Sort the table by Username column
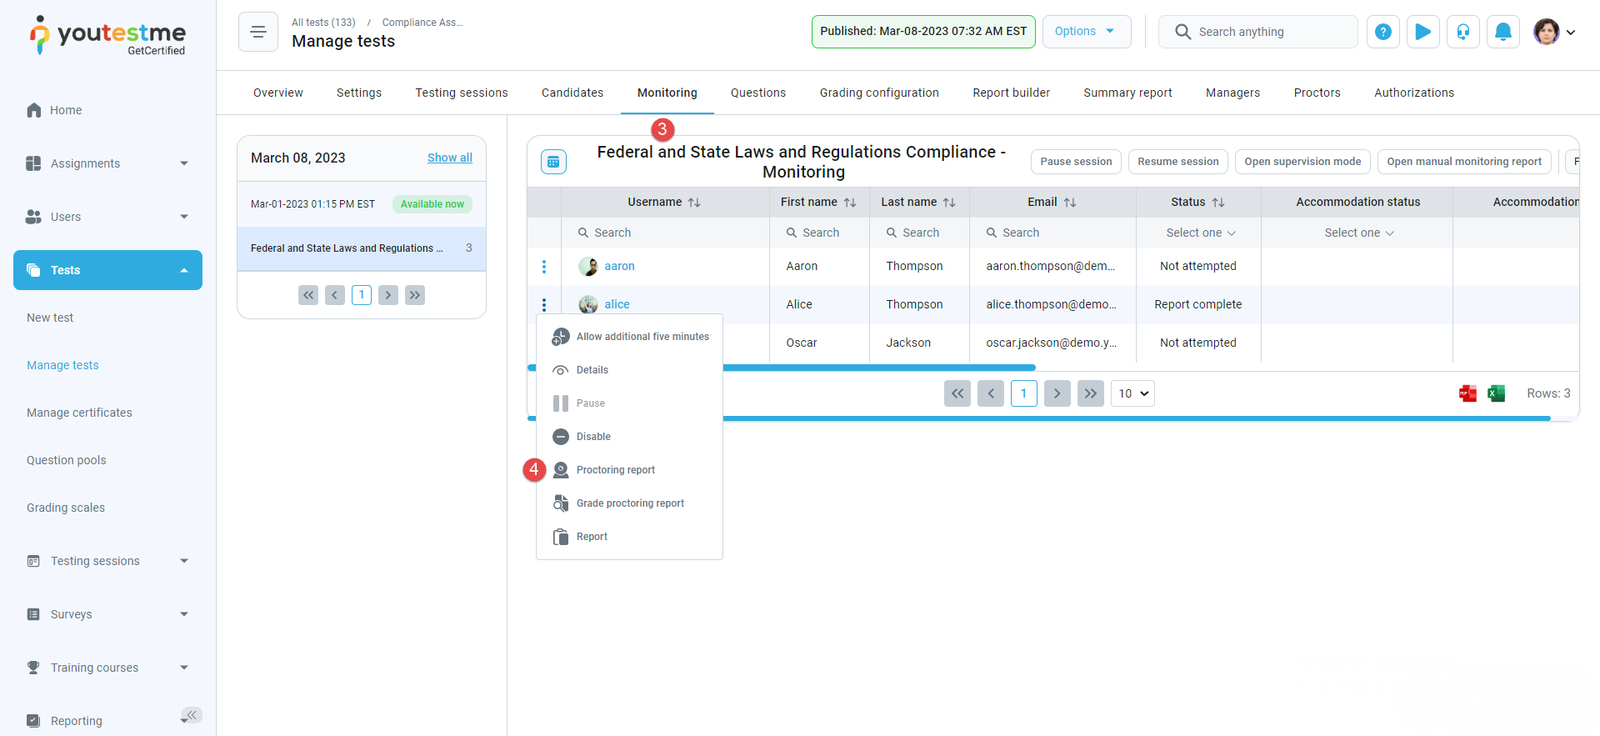The image size is (1600, 736). point(694,202)
